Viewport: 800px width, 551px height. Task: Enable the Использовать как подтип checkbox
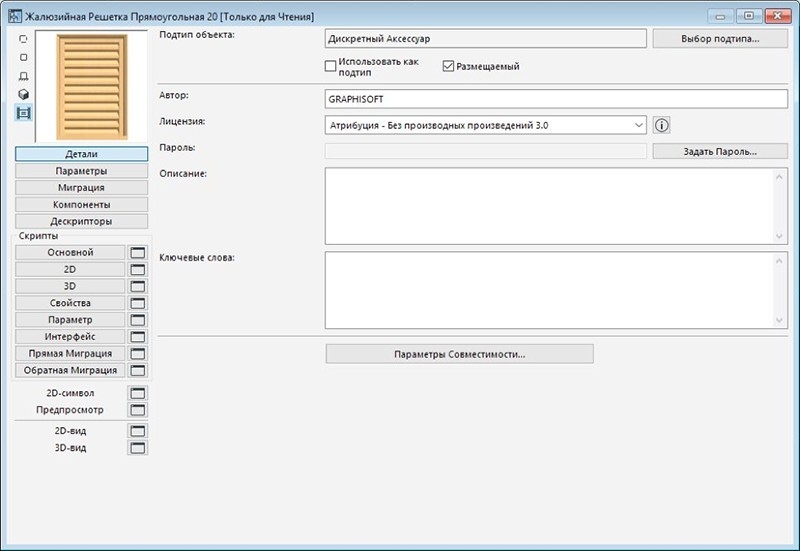click(x=331, y=67)
